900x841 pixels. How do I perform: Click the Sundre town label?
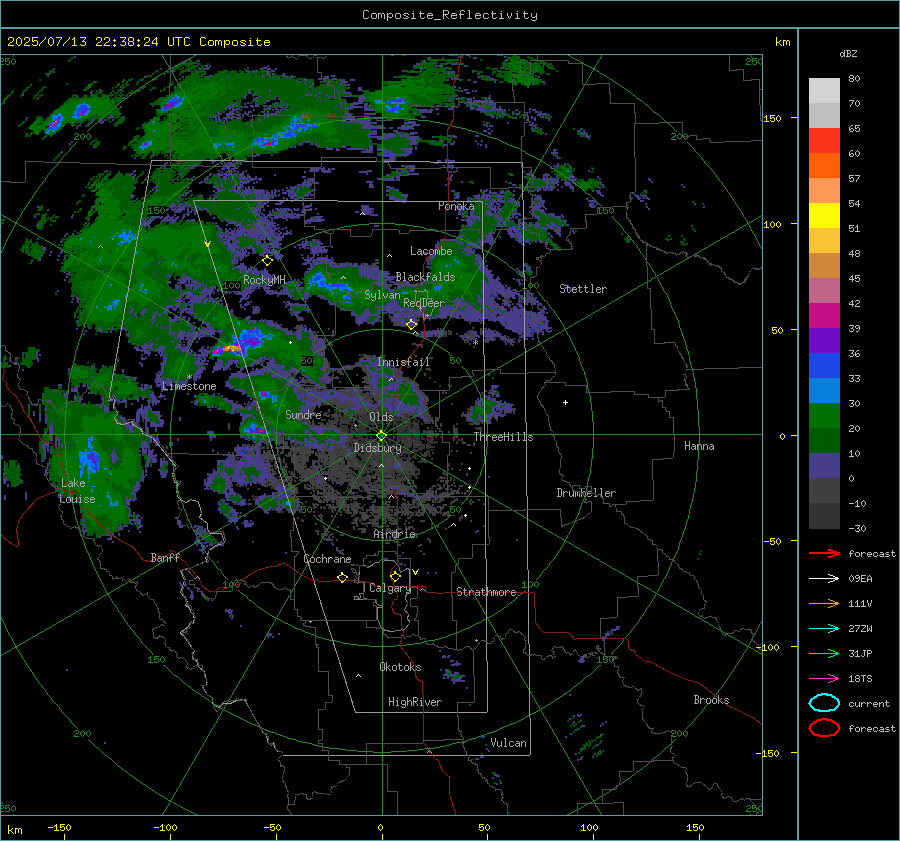(x=303, y=414)
